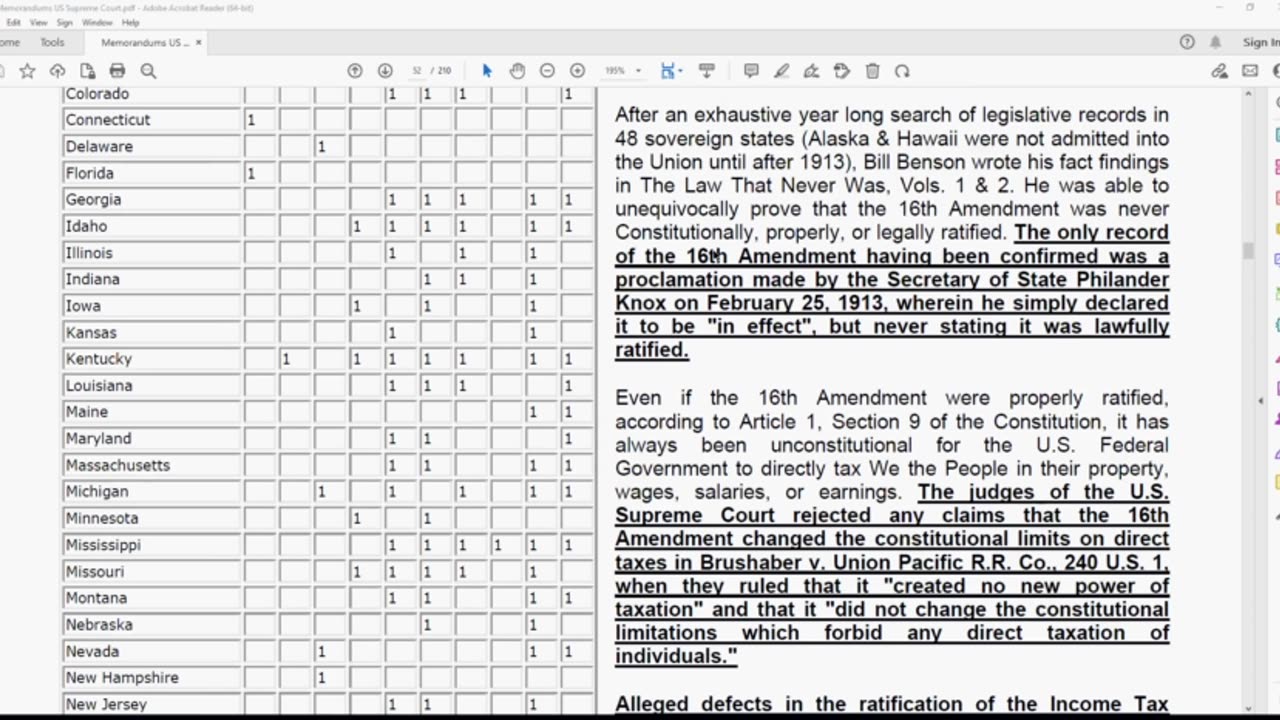Click the Kentucky row label
This screenshot has width=1280, height=720.
(98, 359)
